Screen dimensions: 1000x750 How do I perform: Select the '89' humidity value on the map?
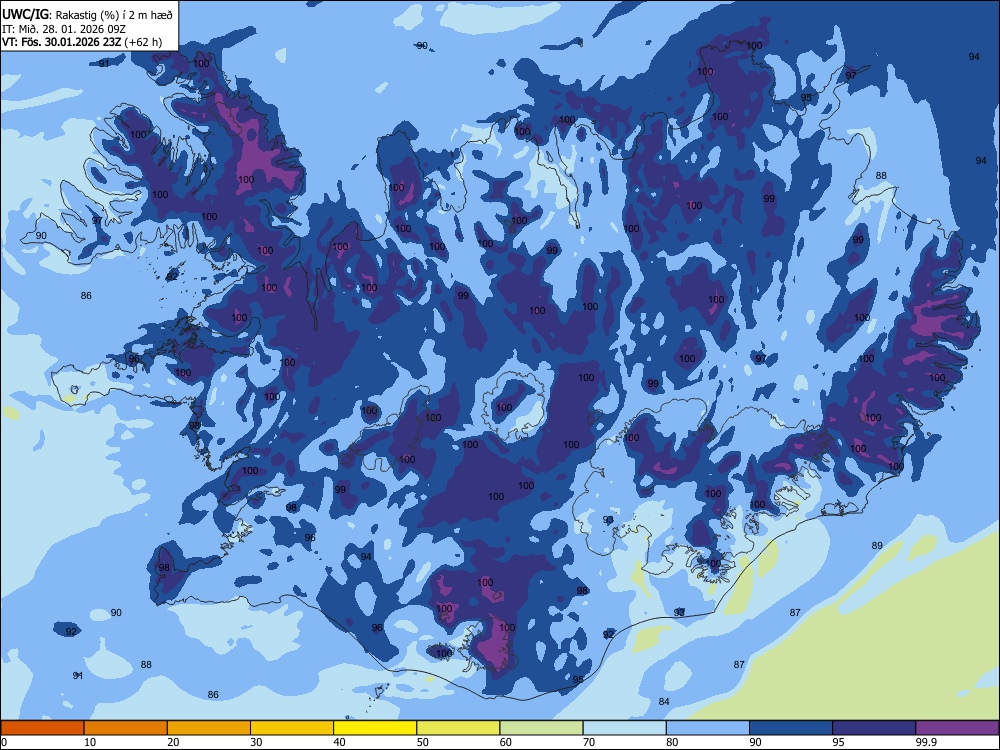pos(878,545)
